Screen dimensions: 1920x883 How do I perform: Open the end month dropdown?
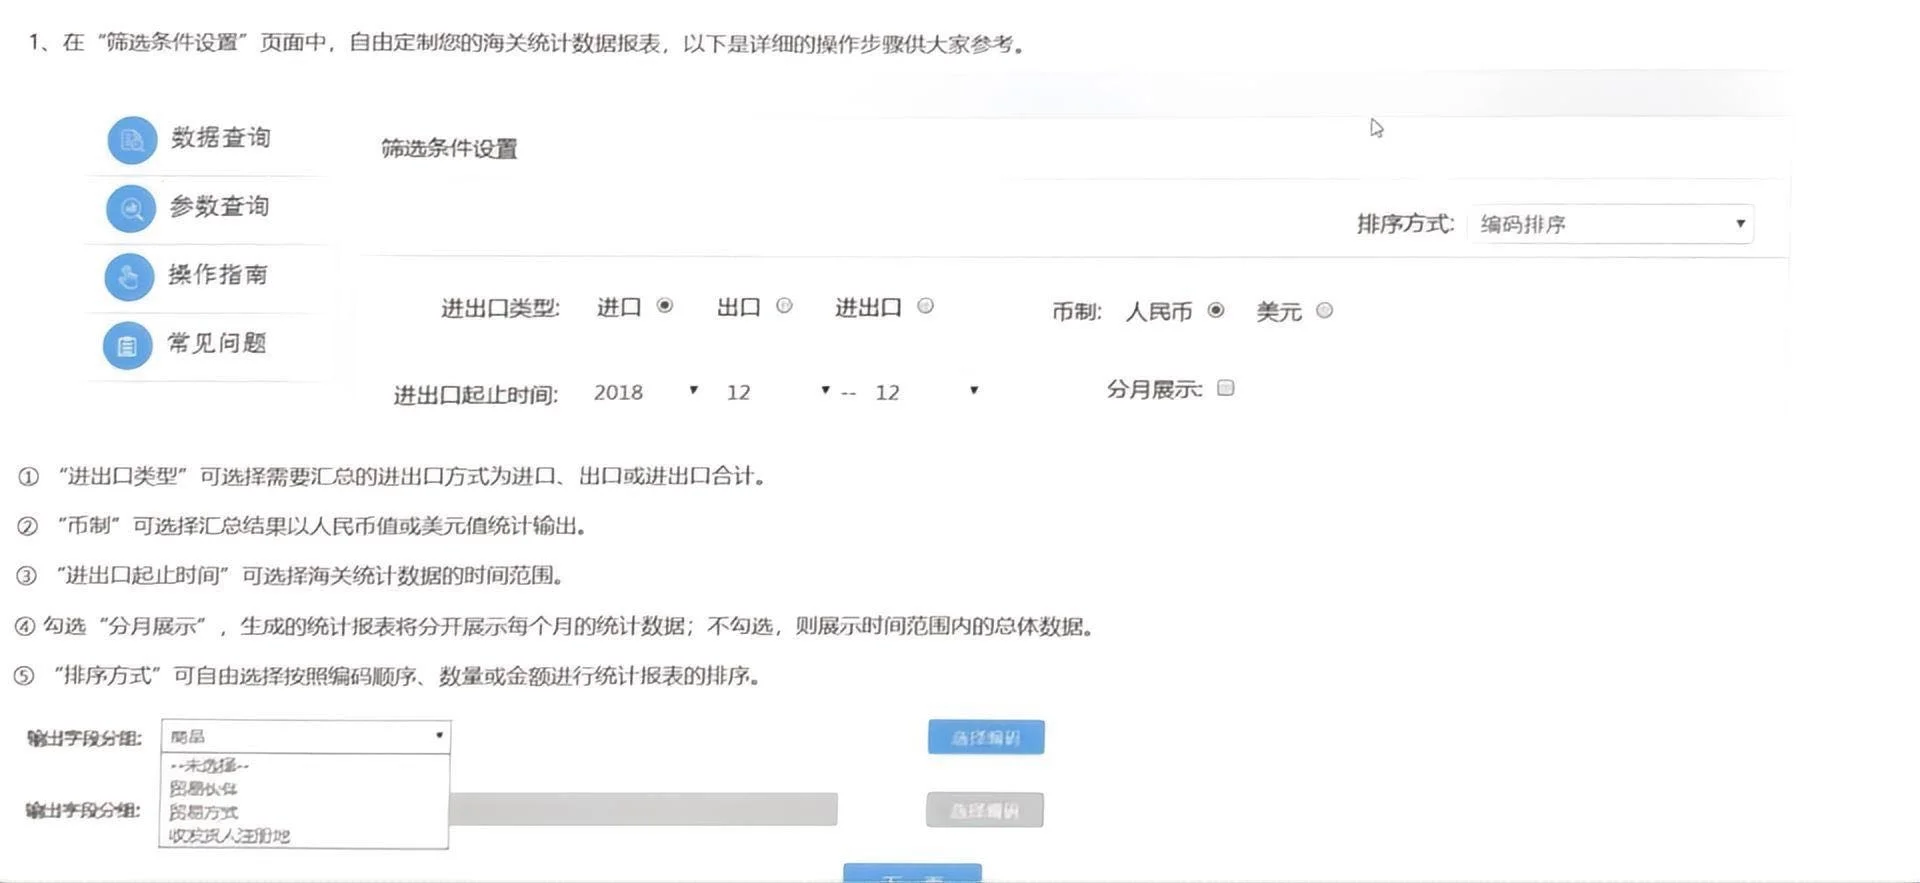(x=927, y=392)
